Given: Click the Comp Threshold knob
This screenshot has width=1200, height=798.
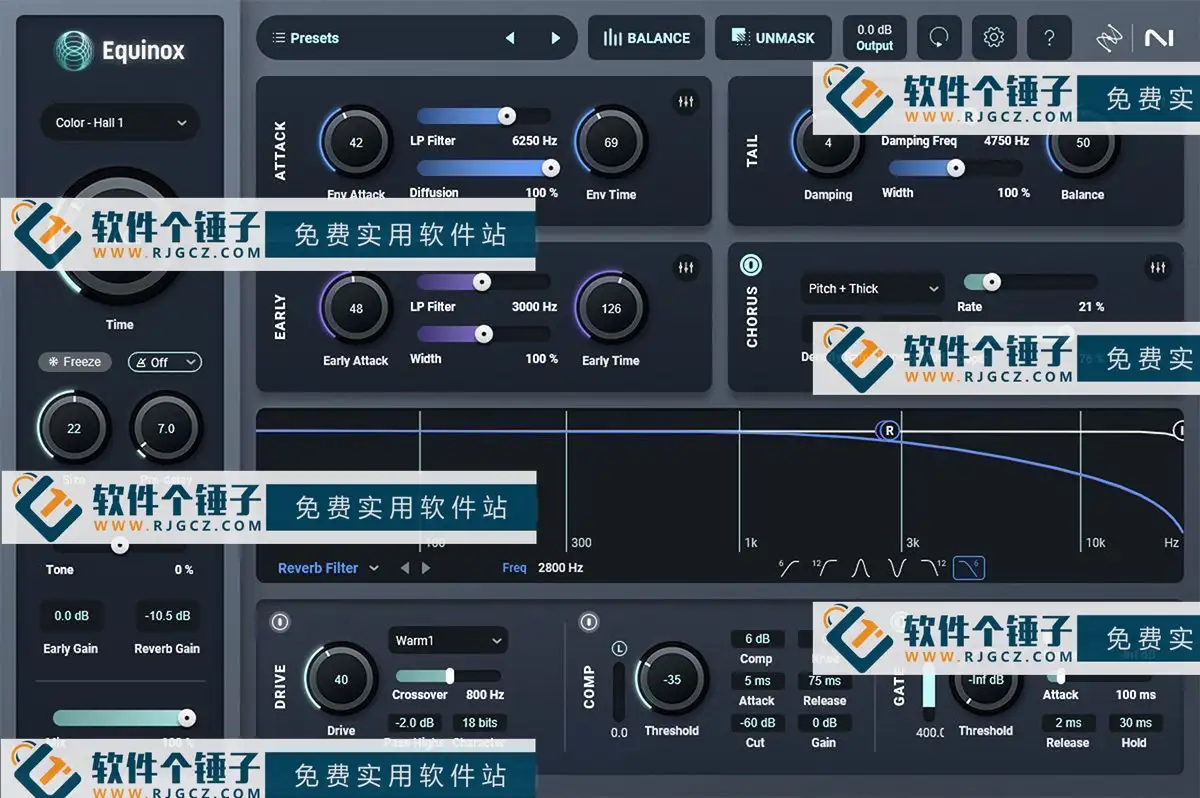Looking at the screenshot, I should (672, 679).
